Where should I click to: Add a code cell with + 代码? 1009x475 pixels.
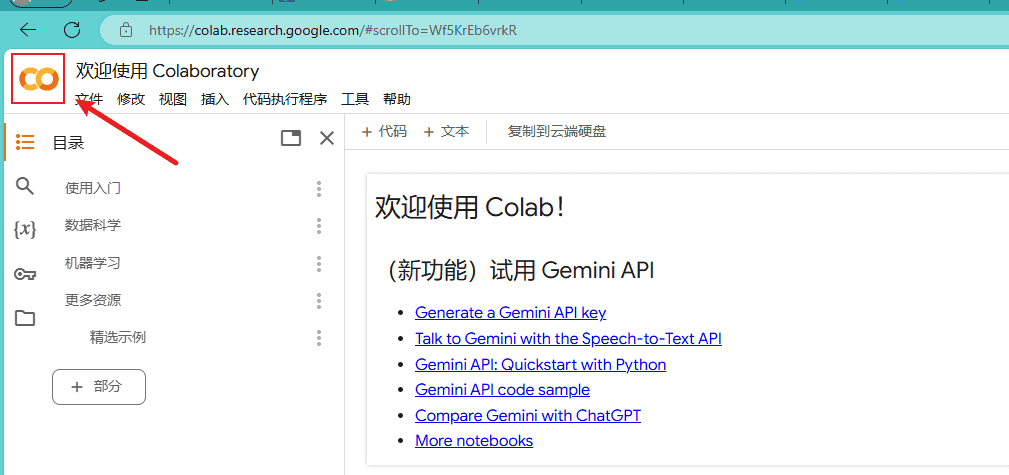tap(384, 132)
